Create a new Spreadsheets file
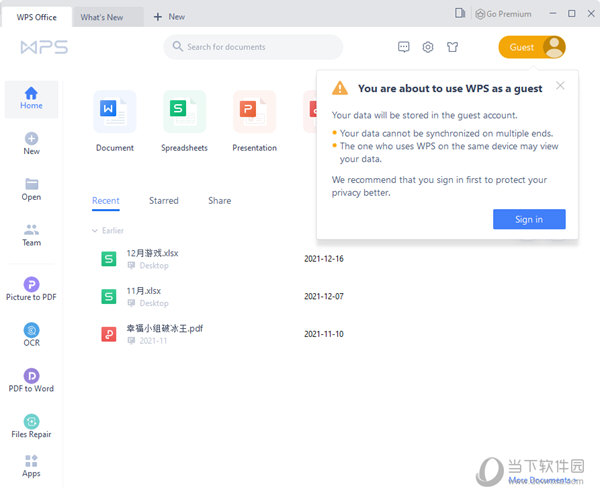The width and height of the screenshot is (600, 501). coord(184,122)
